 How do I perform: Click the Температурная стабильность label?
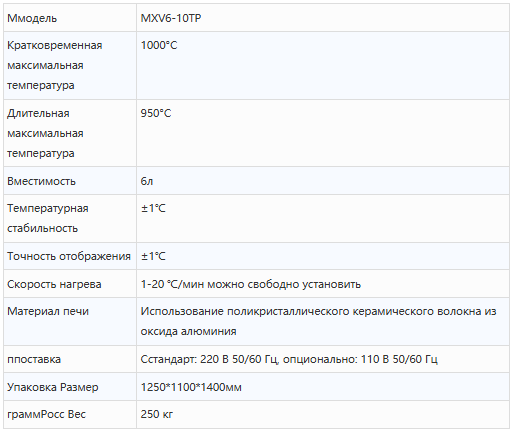coord(48,218)
